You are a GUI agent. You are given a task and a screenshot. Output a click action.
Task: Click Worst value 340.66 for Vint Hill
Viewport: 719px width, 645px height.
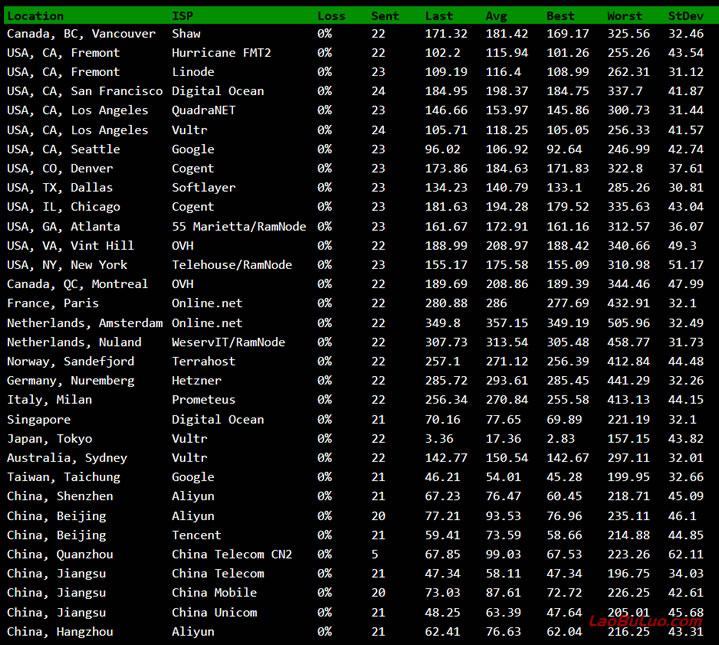(628, 246)
